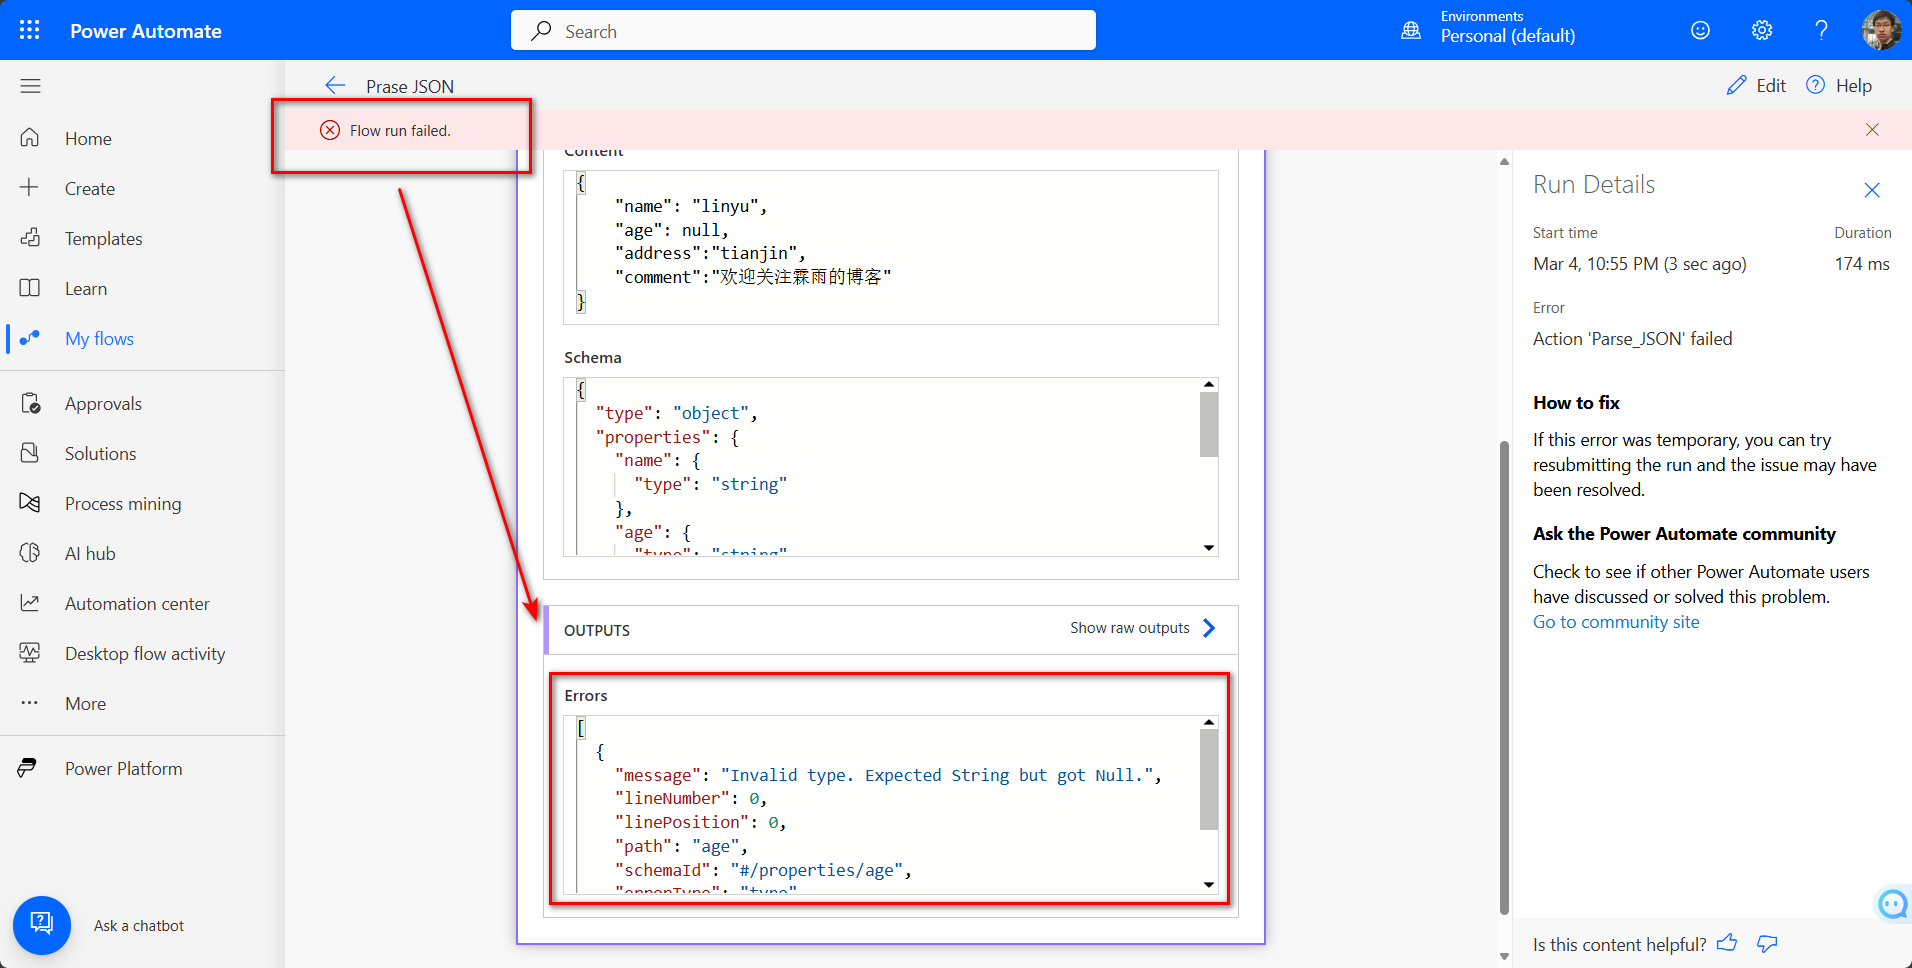The height and width of the screenshot is (968, 1912).
Task: Click the Process mining icon
Action: pyautogui.click(x=30, y=503)
